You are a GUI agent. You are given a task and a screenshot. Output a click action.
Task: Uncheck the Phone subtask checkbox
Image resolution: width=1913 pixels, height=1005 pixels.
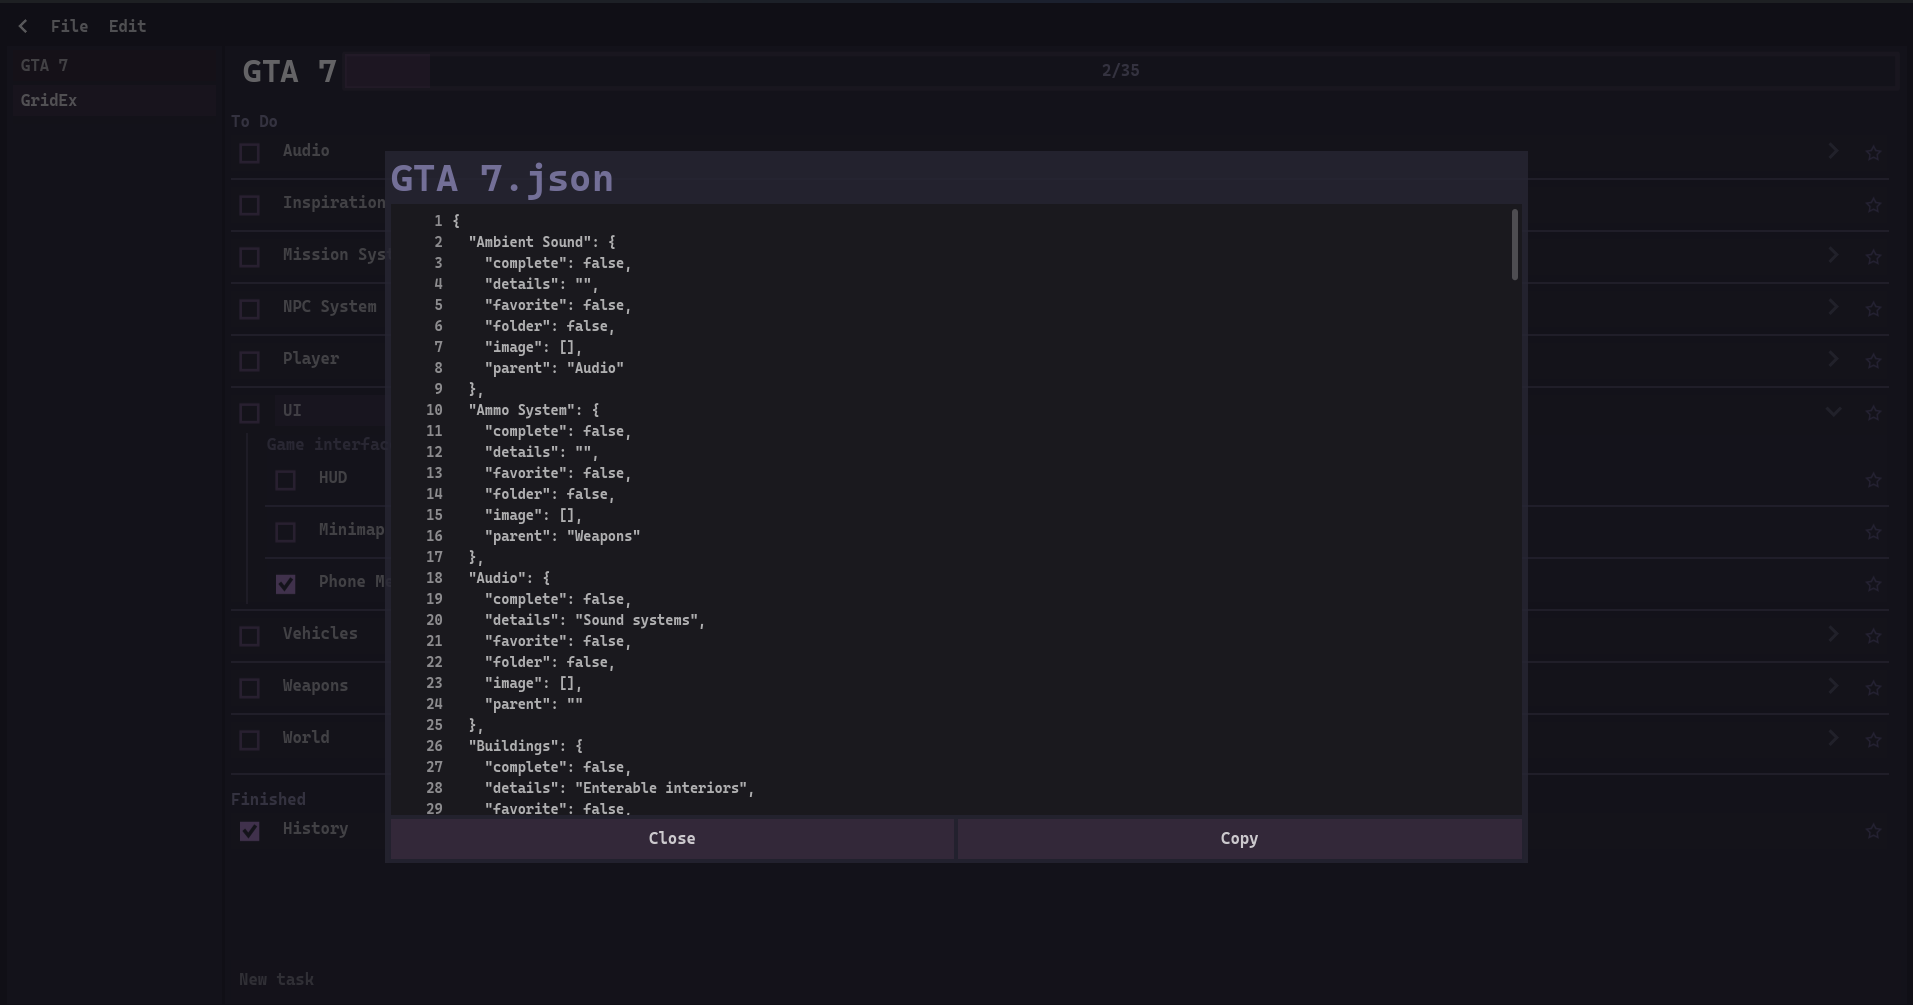click(x=286, y=584)
